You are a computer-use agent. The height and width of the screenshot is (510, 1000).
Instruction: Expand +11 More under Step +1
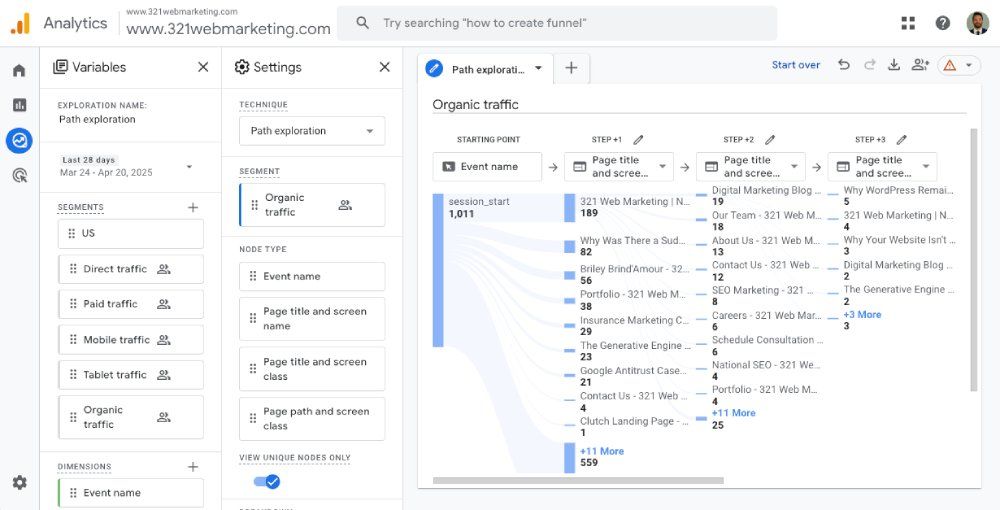[601, 451]
